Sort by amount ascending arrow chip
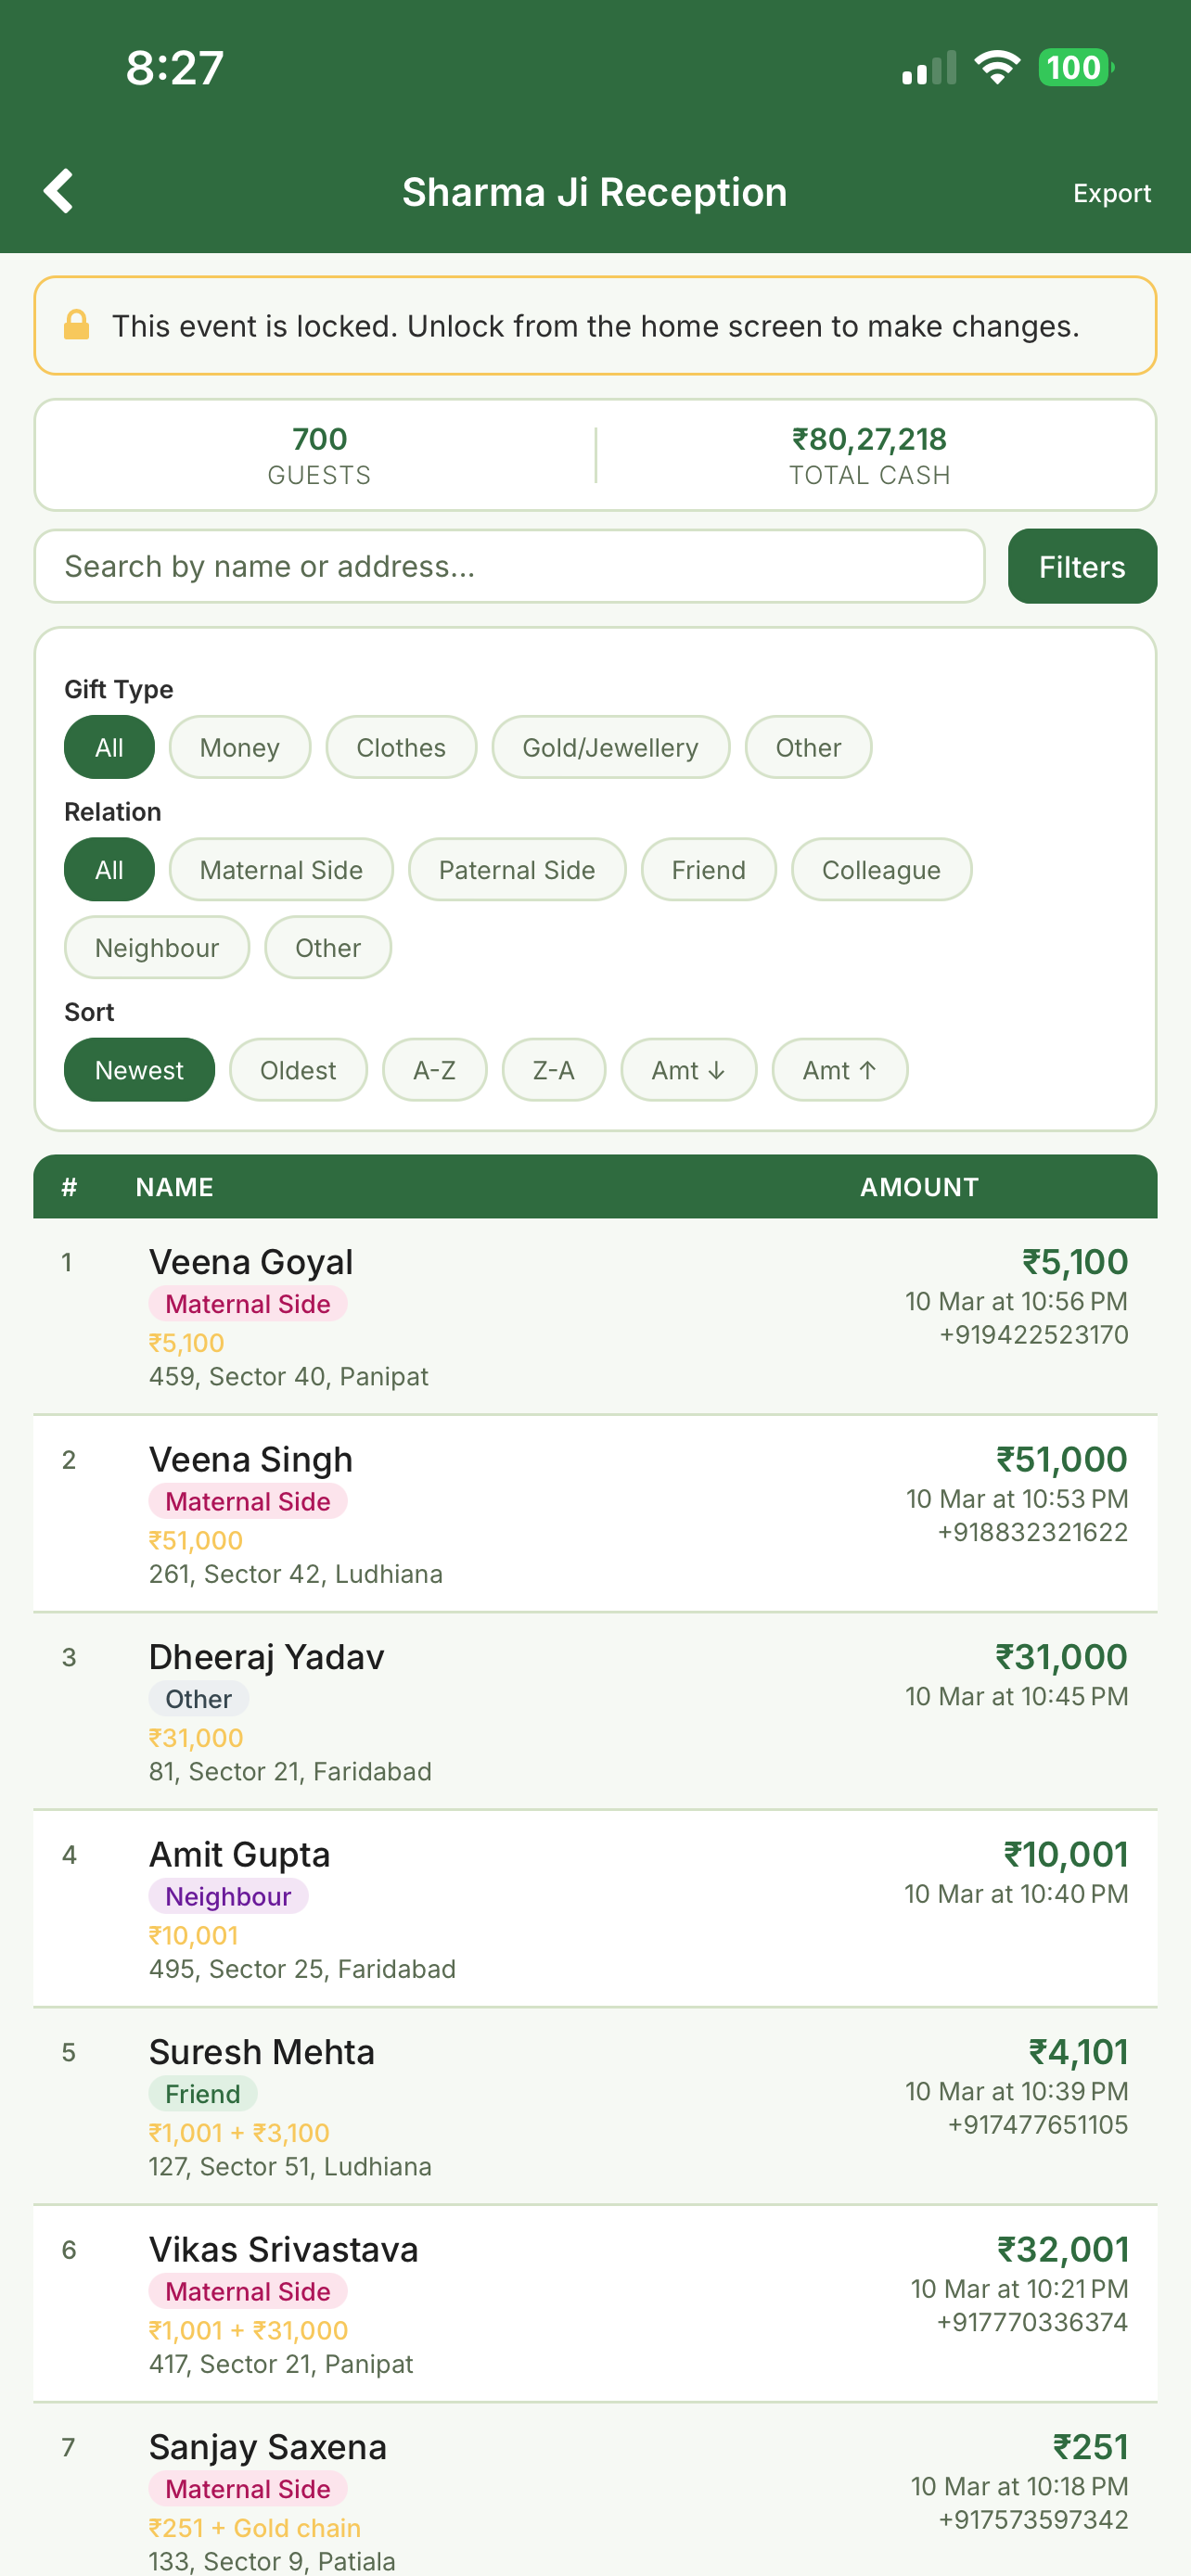This screenshot has width=1191, height=2576. point(839,1070)
